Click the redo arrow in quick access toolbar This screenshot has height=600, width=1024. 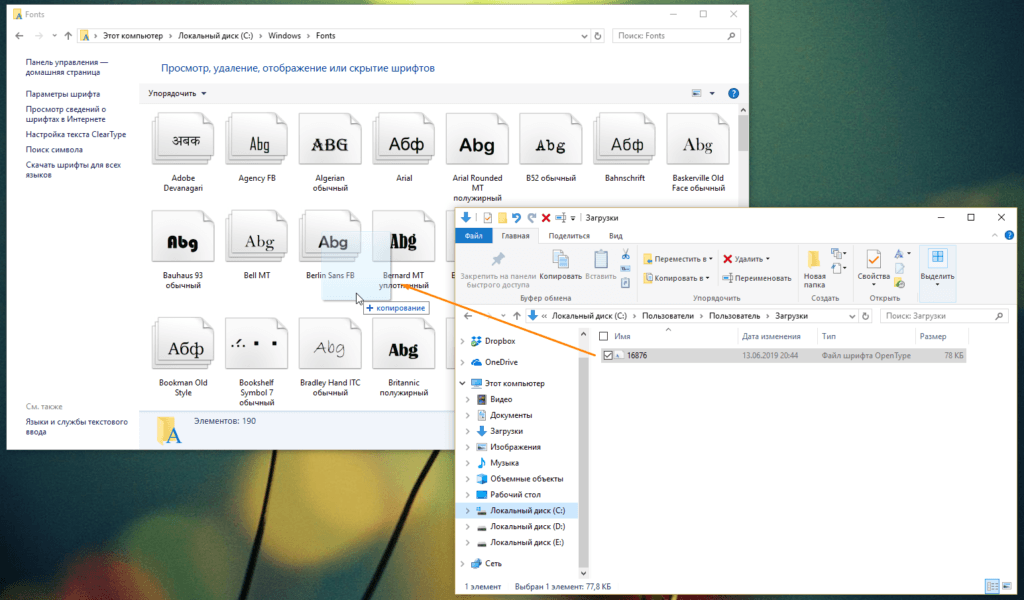(531, 217)
